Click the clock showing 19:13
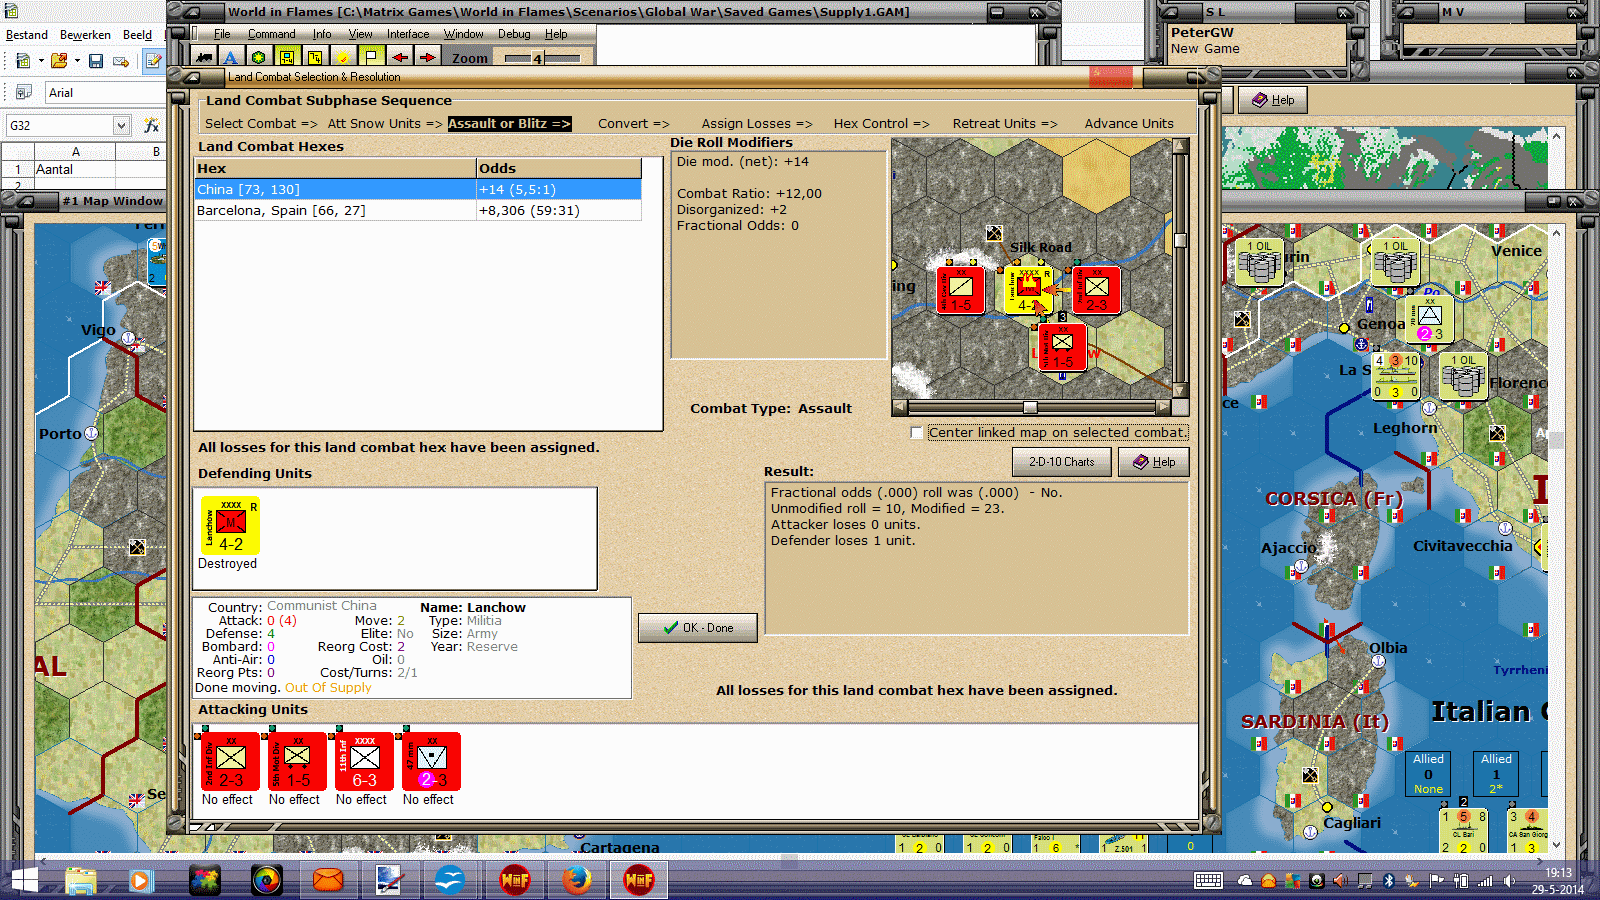1600x900 pixels. (1558, 873)
